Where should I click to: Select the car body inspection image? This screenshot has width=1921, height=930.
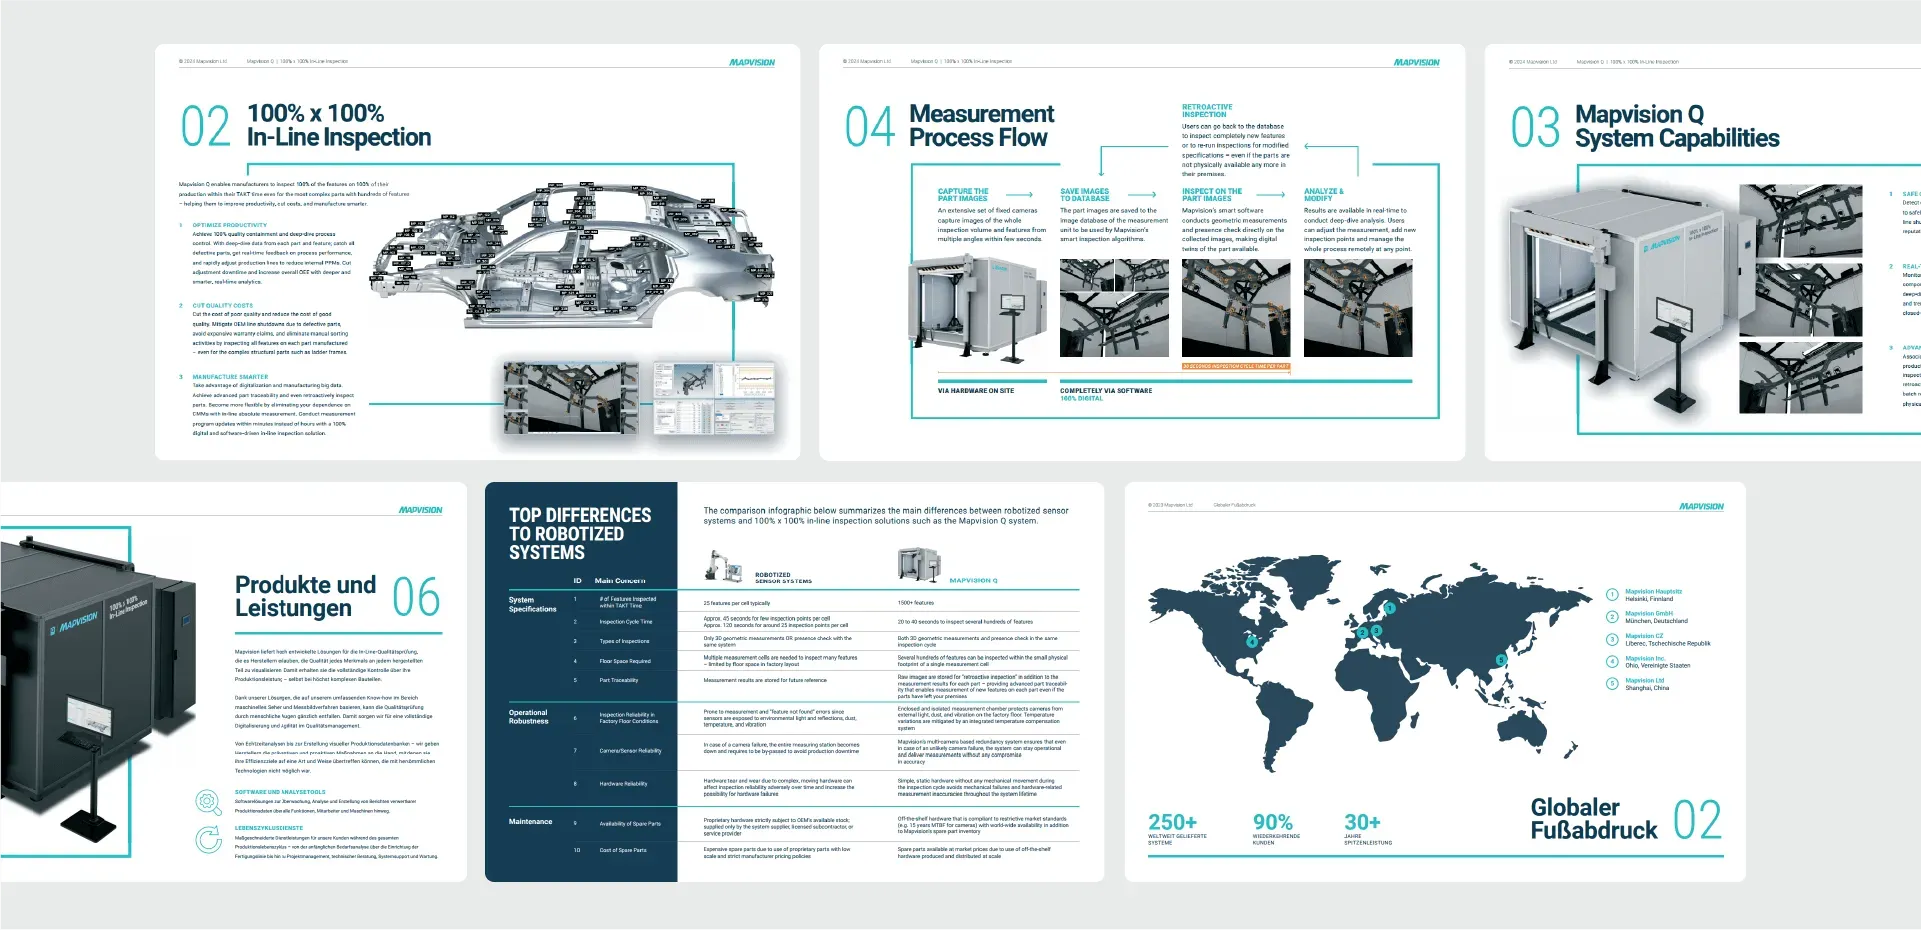[x=572, y=255]
